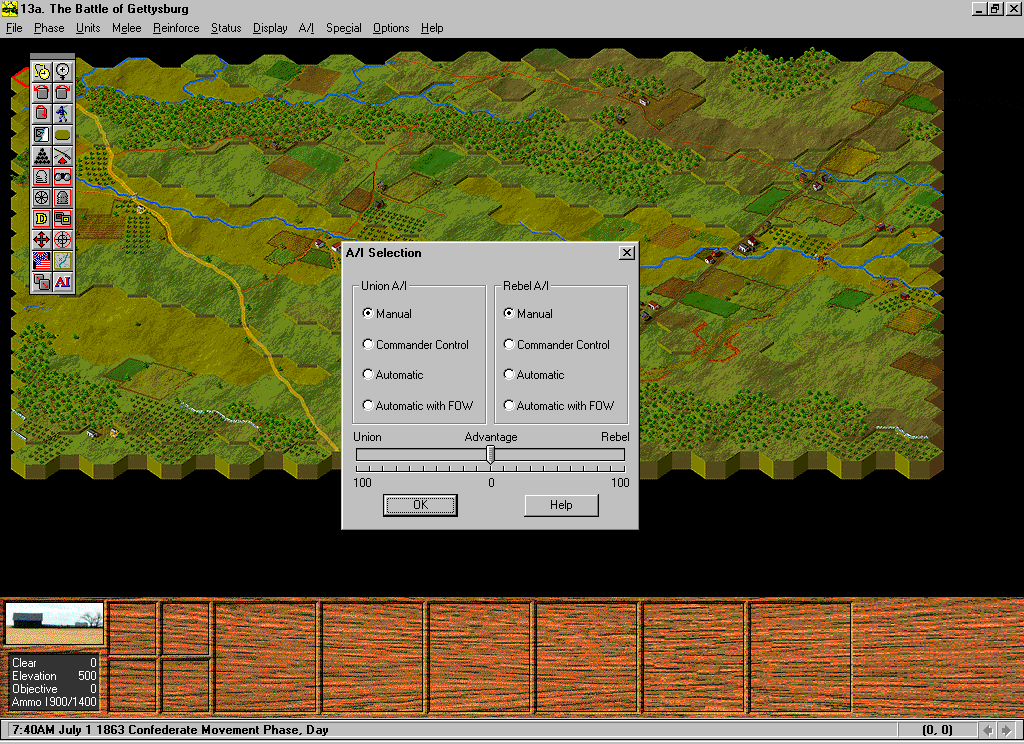The height and width of the screenshot is (744, 1024).
Task: Open the Special menu
Action: 343,28
